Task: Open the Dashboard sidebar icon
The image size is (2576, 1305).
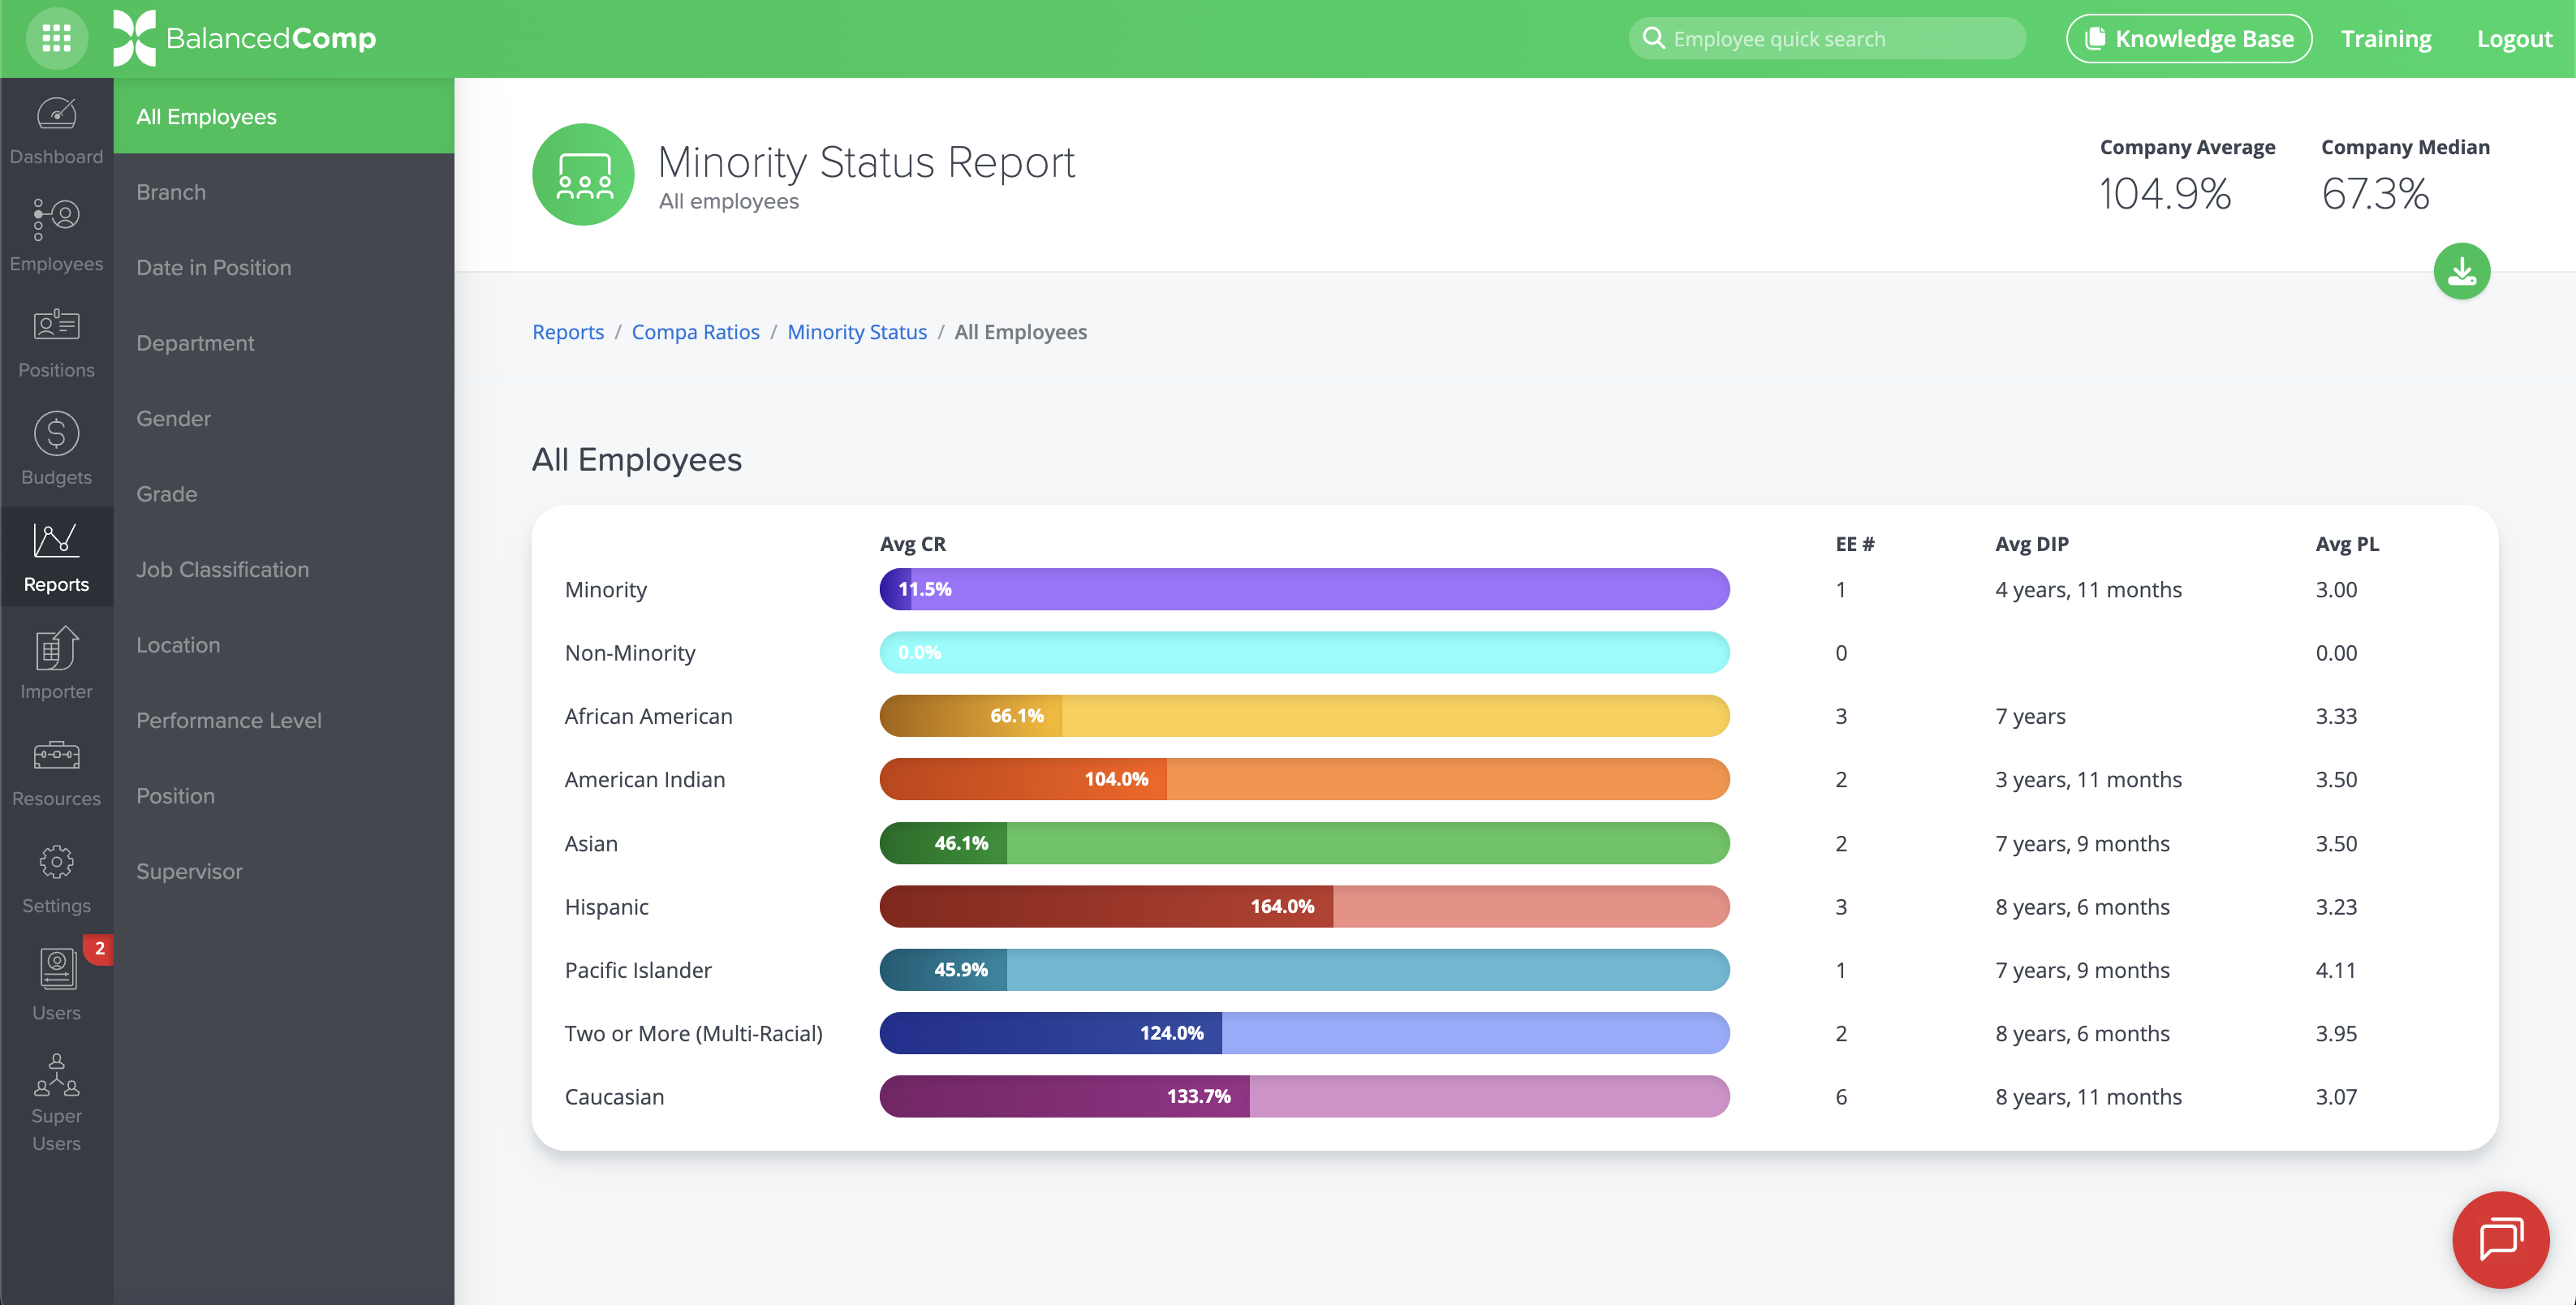Action: coord(56,130)
